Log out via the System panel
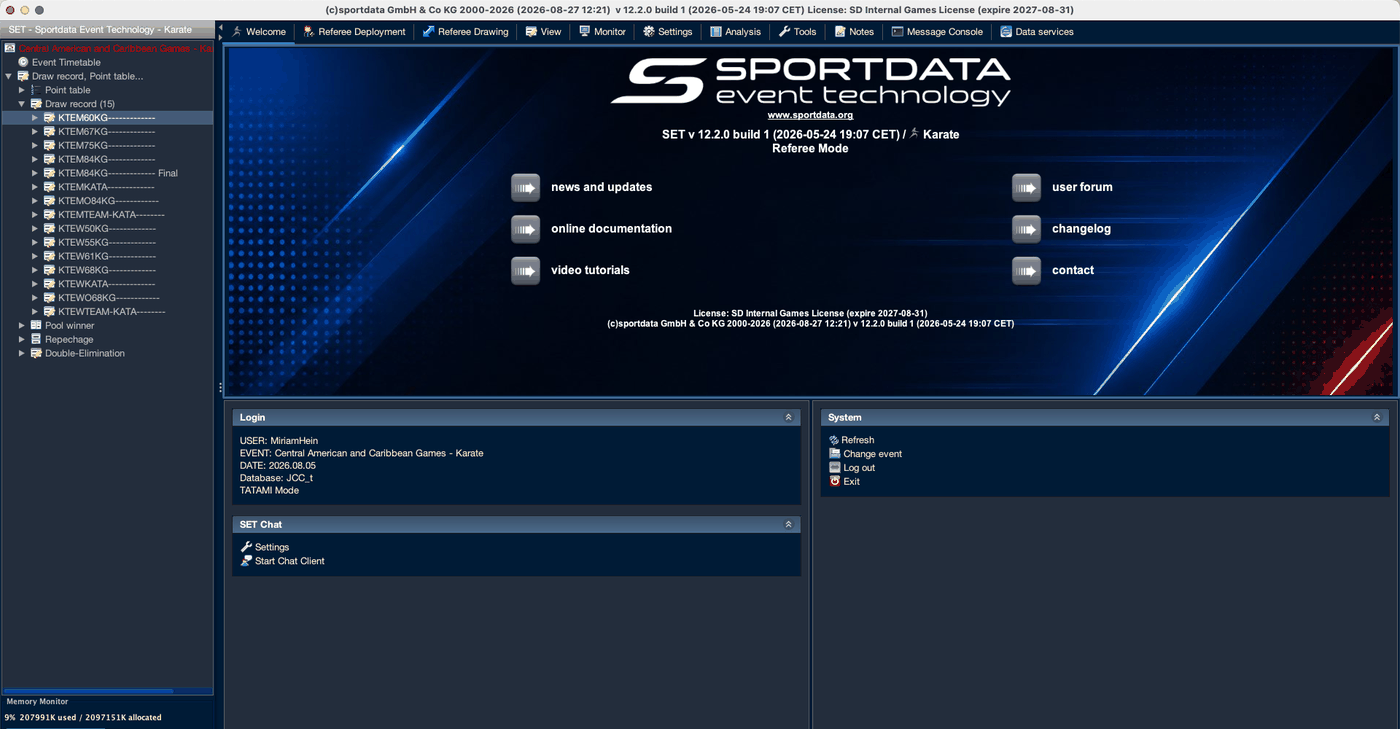Screen dimensions: 1400x729 tap(852, 468)
